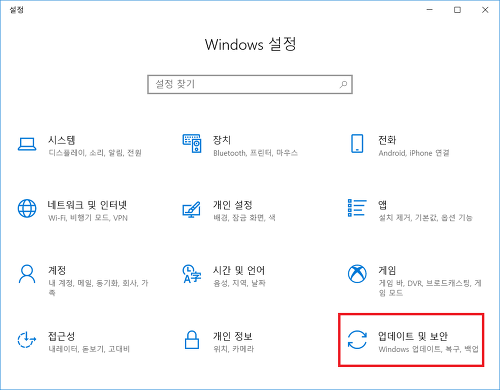Open the 시간 및 언어 title
The height and width of the screenshot is (390, 500).
239,270
